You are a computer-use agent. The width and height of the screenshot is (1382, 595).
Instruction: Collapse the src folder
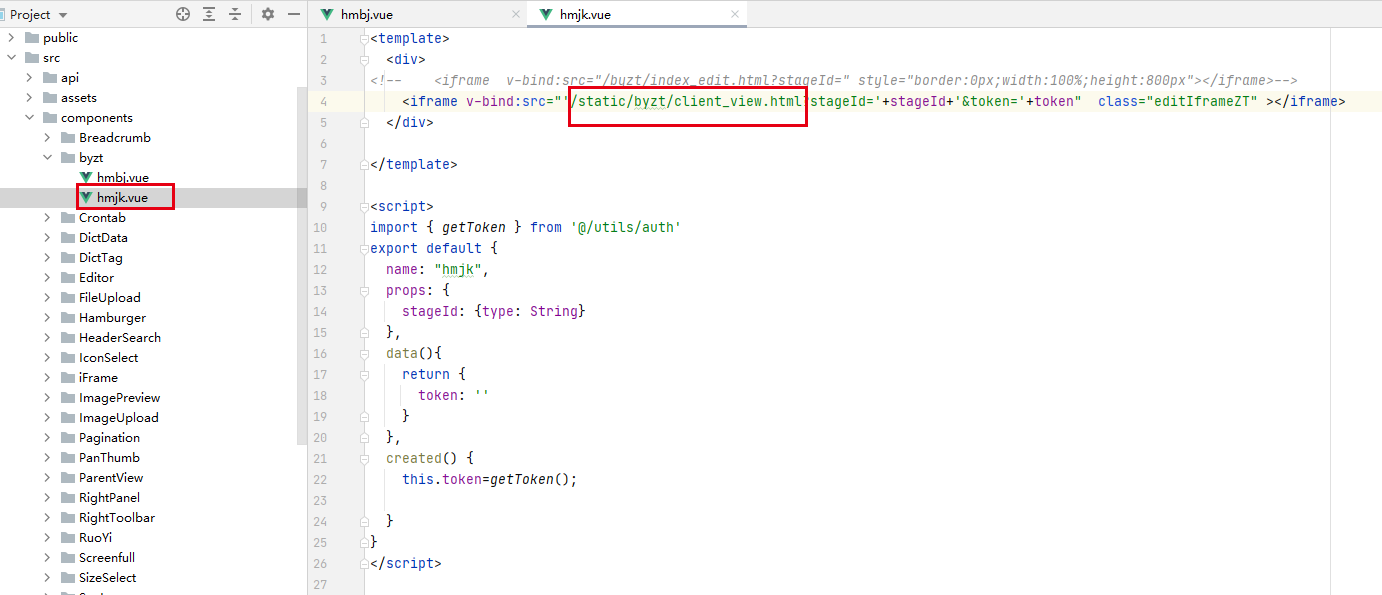(11, 58)
